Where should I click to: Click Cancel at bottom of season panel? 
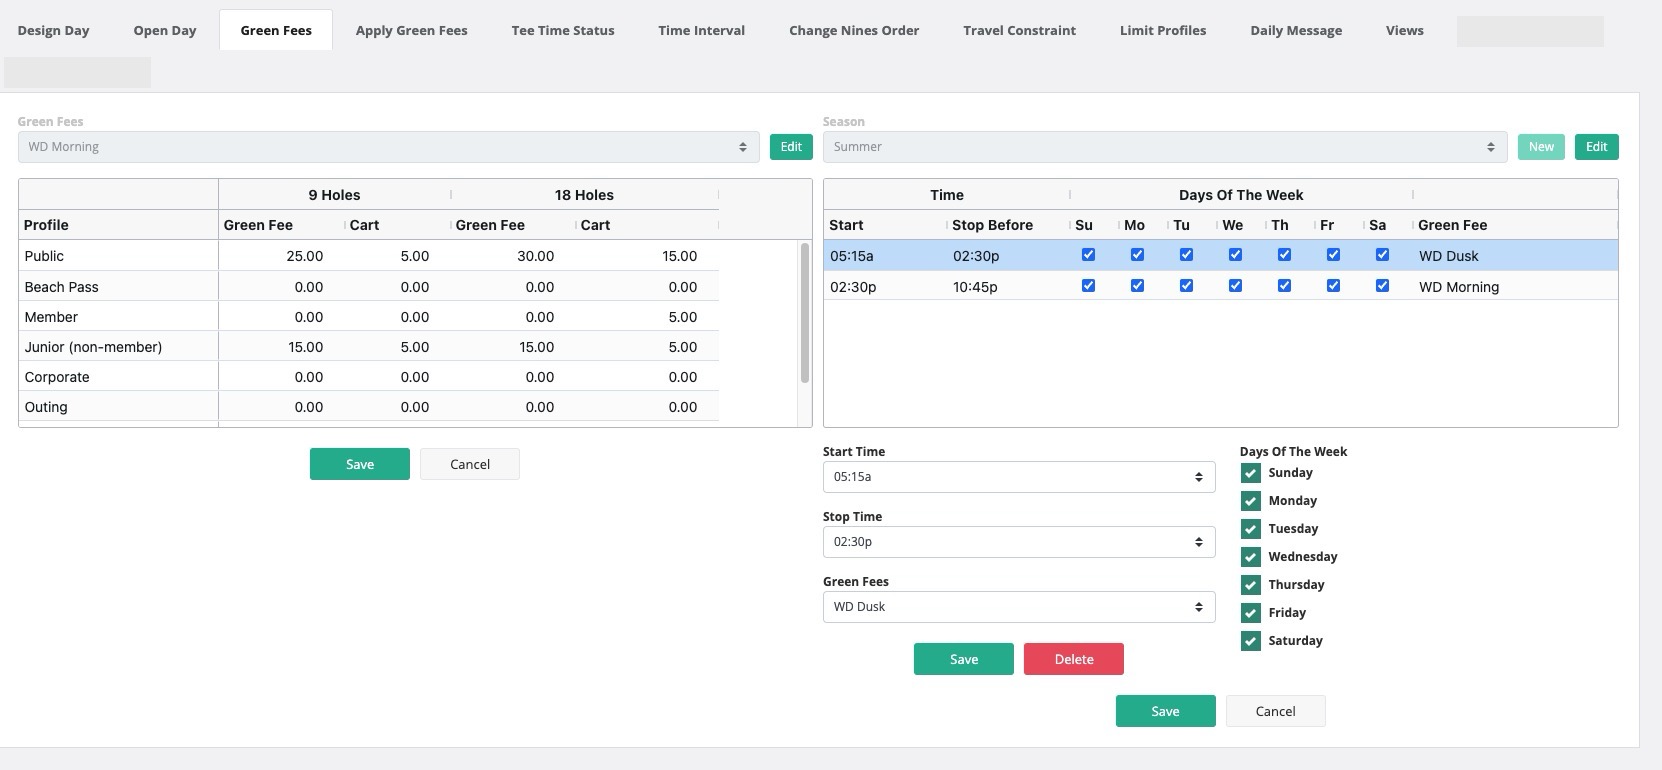1276,711
